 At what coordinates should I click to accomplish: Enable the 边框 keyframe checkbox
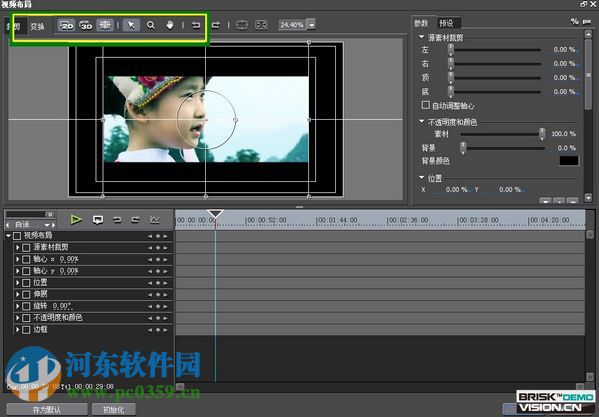click(x=26, y=330)
